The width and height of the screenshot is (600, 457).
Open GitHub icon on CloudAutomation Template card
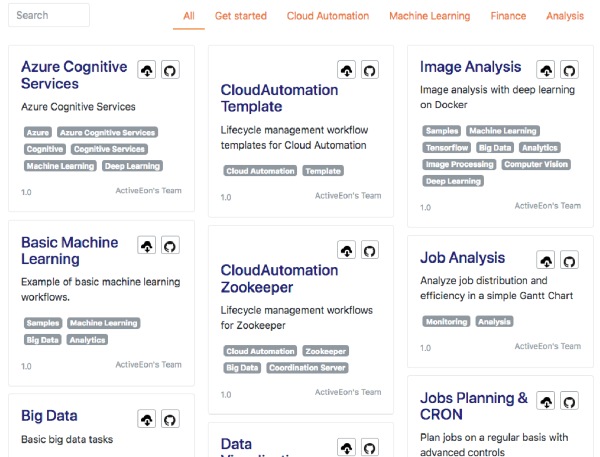coord(370,70)
